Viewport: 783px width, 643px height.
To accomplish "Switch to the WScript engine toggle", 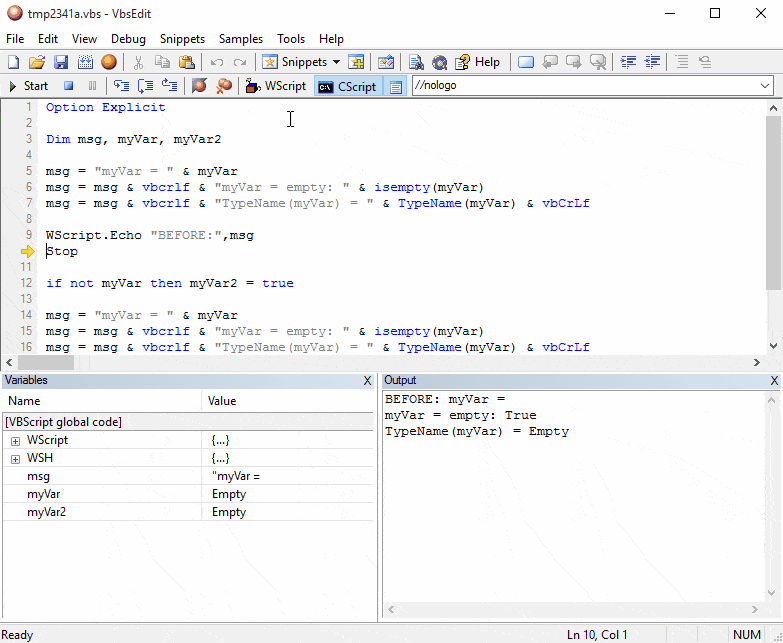I will [x=276, y=86].
